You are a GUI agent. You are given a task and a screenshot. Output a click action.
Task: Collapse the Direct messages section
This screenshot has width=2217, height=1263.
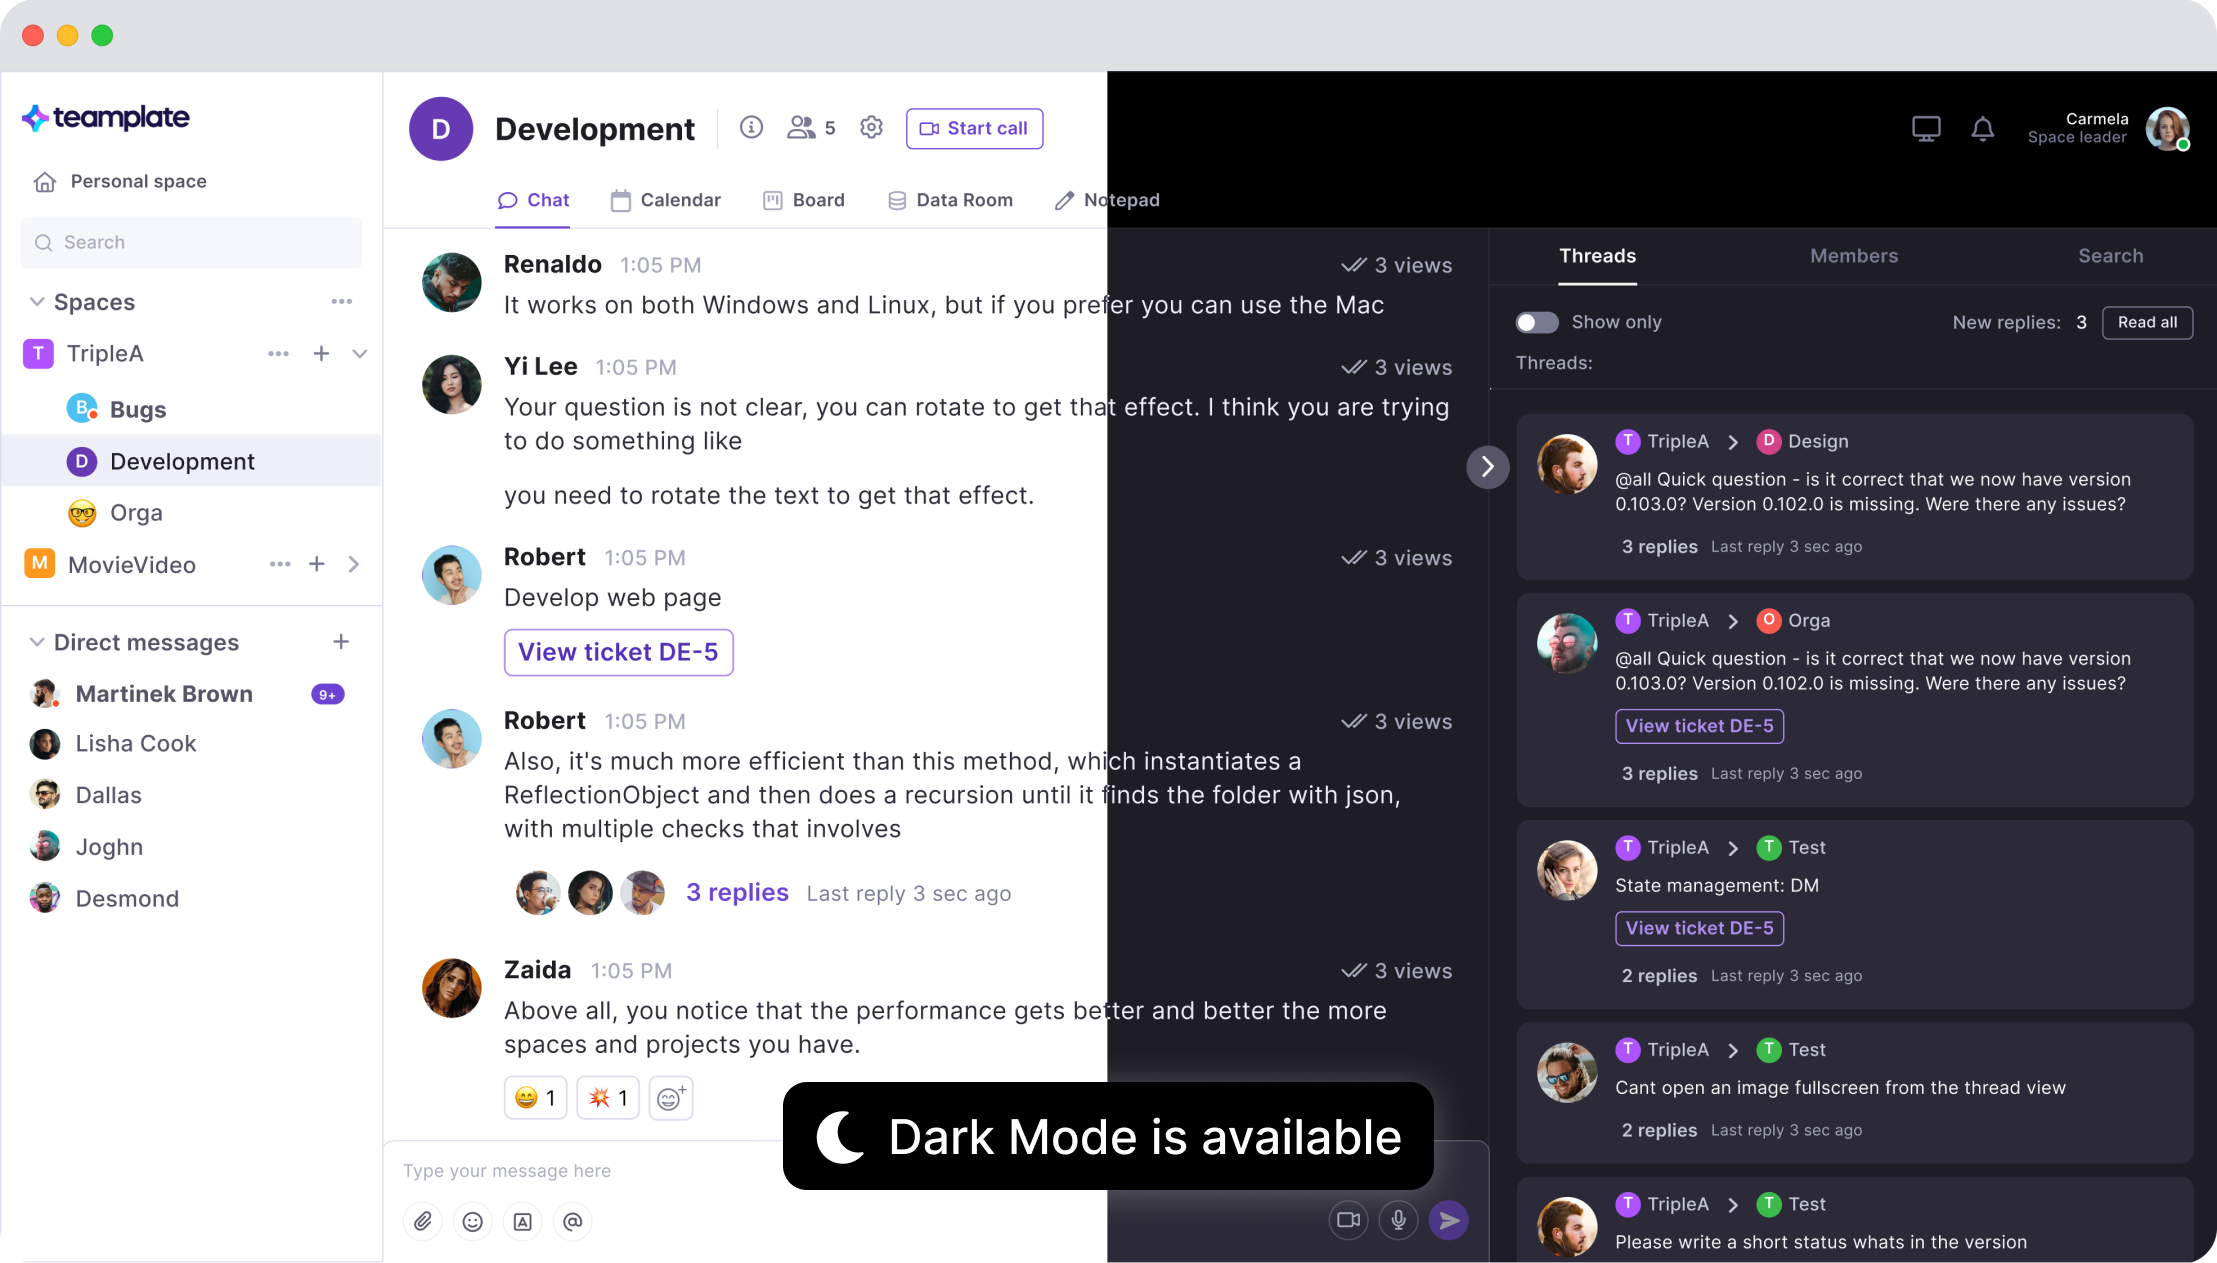(37, 642)
